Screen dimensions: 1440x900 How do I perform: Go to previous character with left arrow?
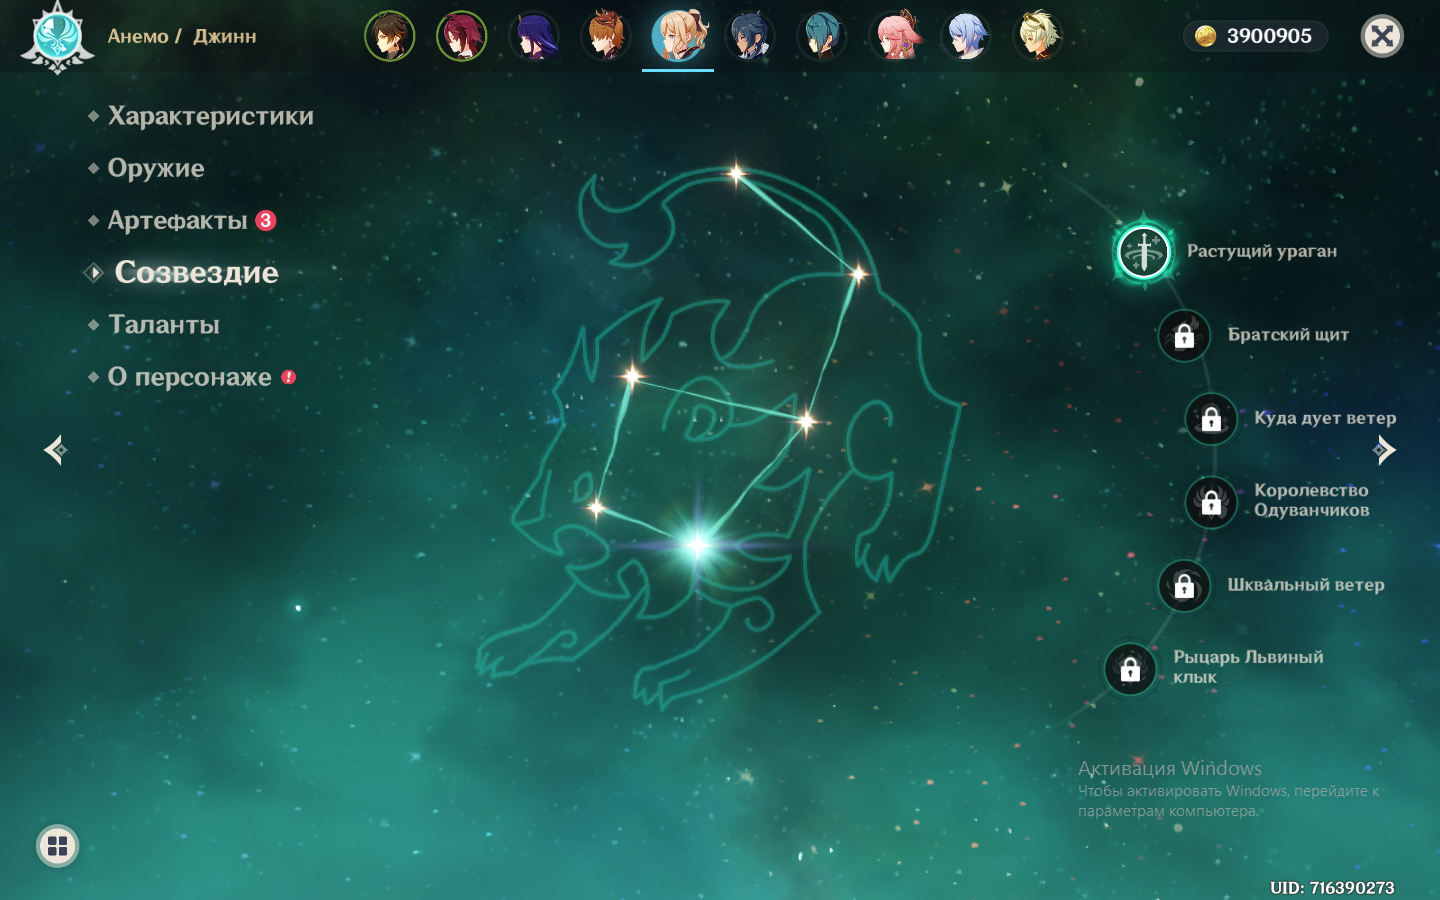pos(55,450)
